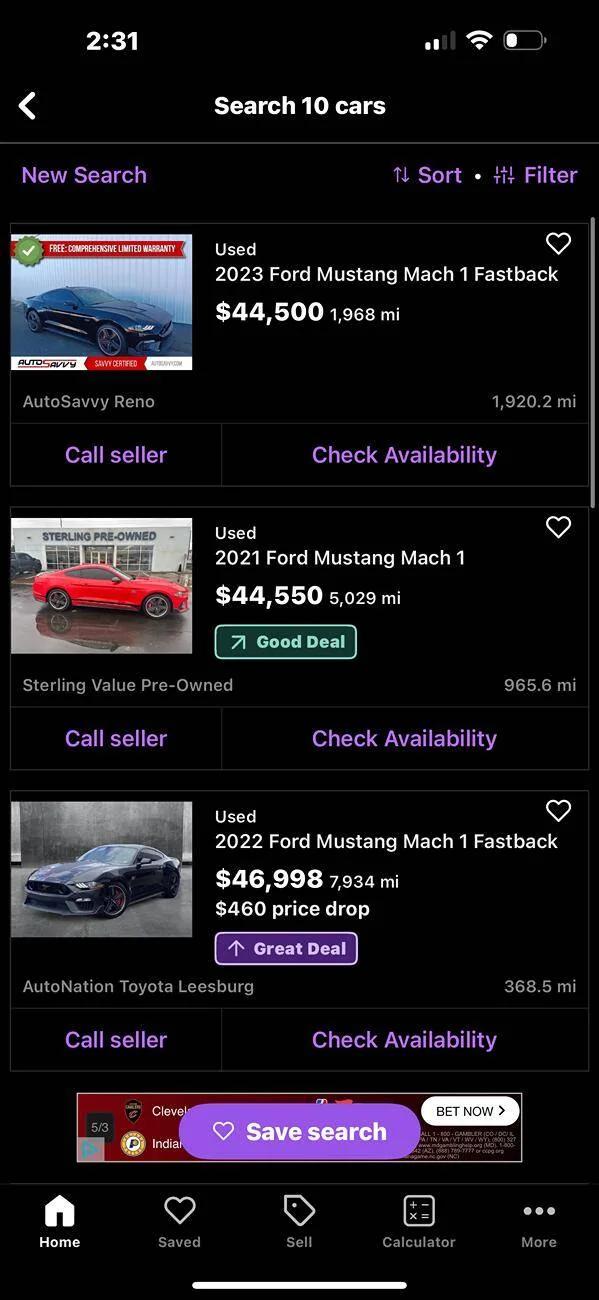599x1300 pixels.
Task: Open the AutoSavvy certified Mustang photo
Action: click(101, 302)
